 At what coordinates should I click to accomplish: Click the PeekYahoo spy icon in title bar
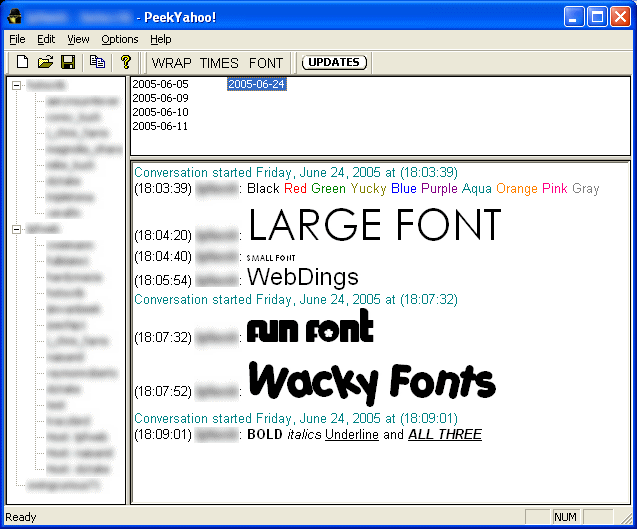click(14, 17)
